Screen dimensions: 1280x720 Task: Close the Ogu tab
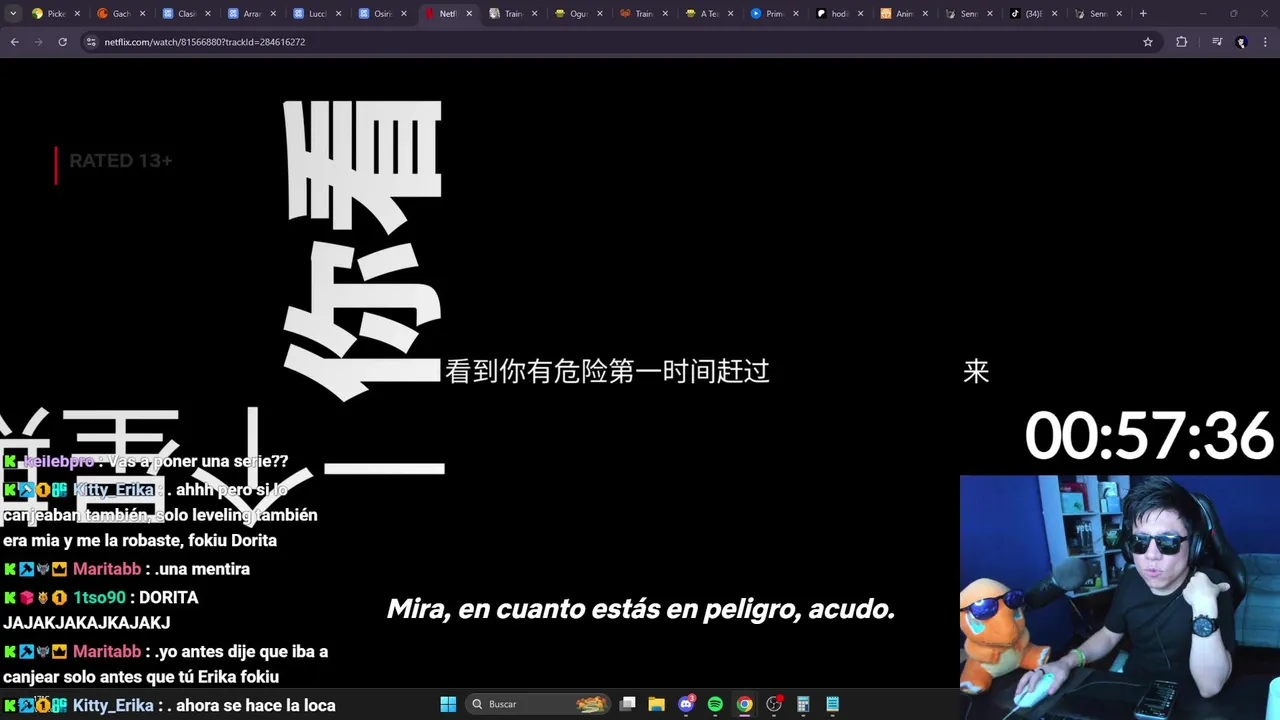tap(600, 14)
